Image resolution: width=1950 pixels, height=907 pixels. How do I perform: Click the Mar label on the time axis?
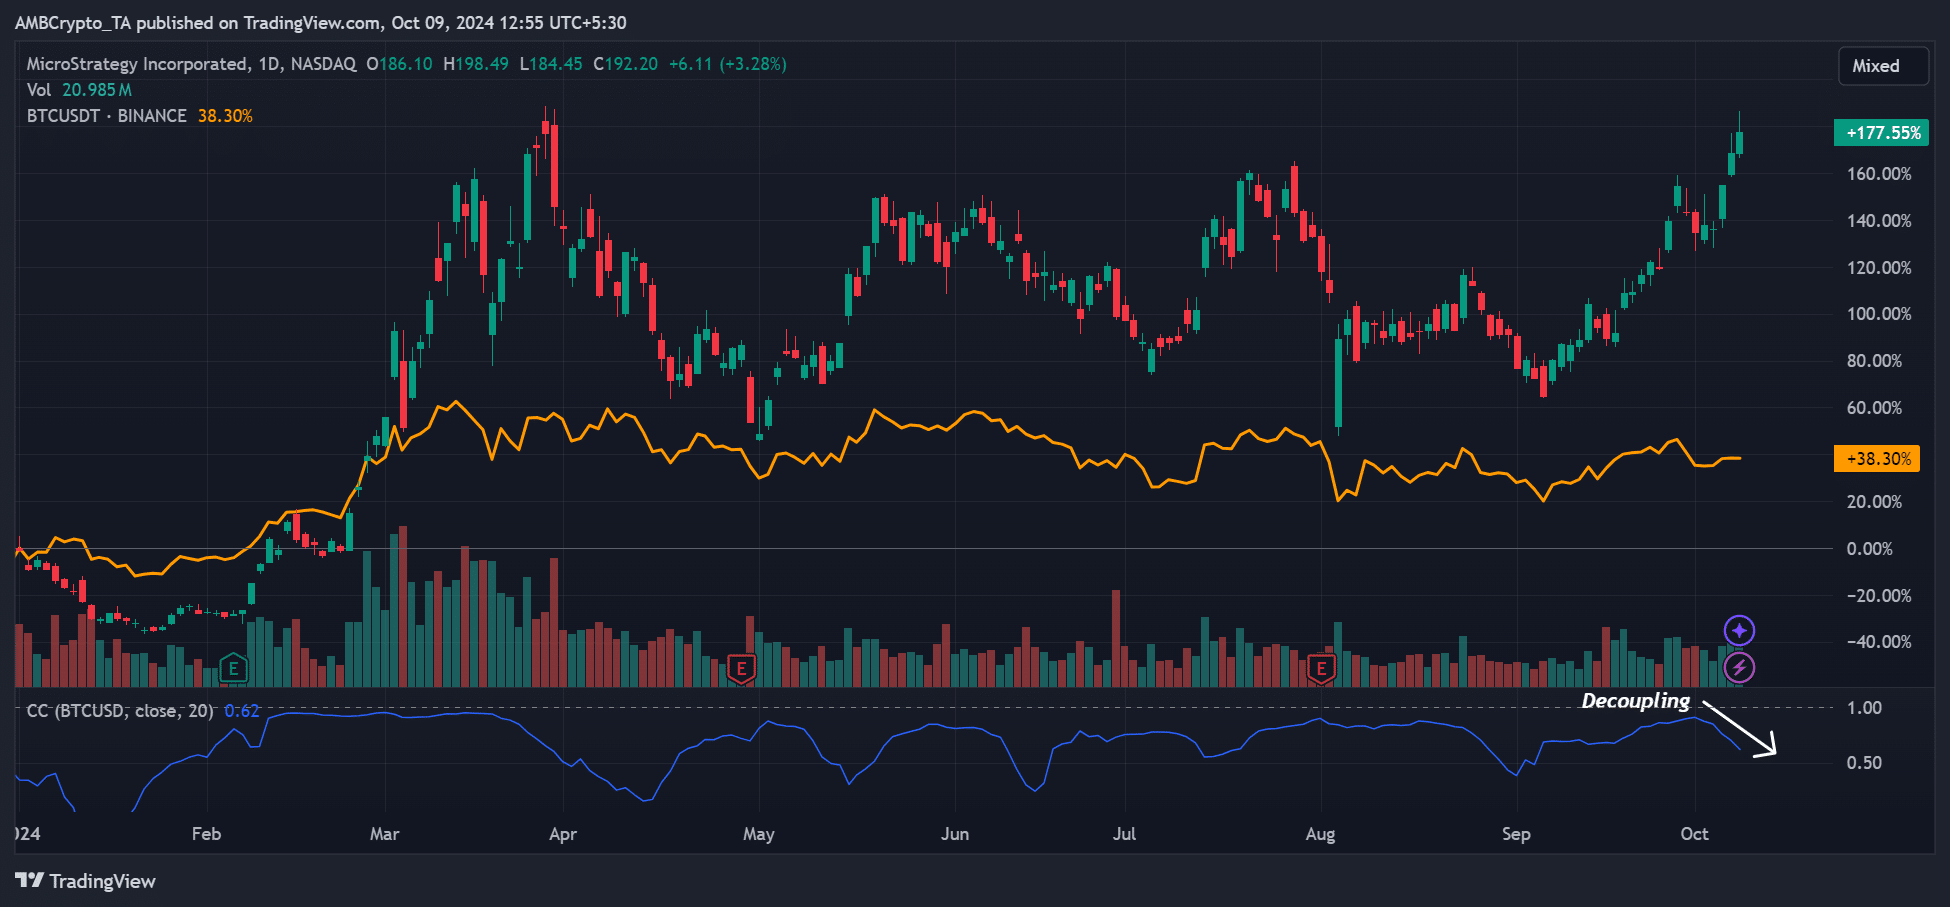pos(384,834)
